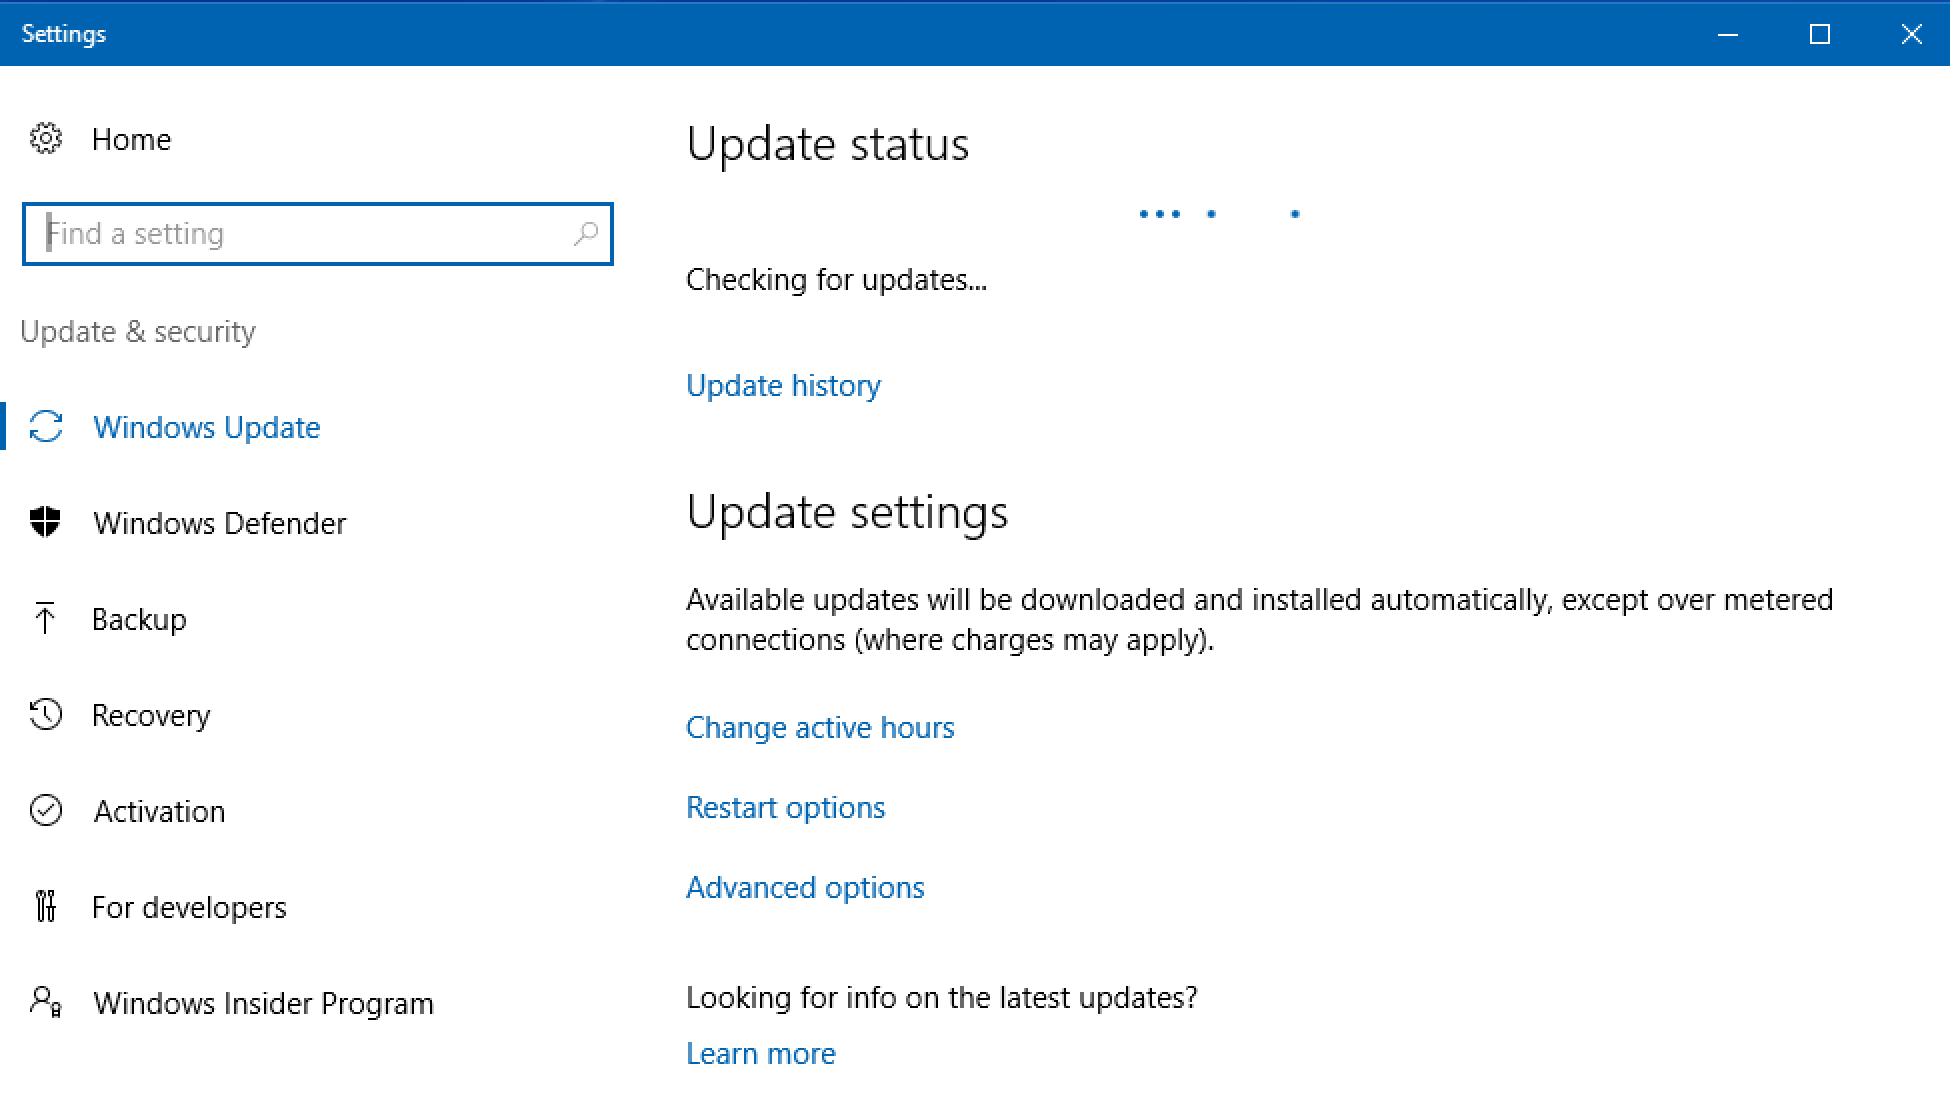The height and width of the screenshot is (1106, 1950).
Task: Open Change active hours link
Action: point(820,728)
